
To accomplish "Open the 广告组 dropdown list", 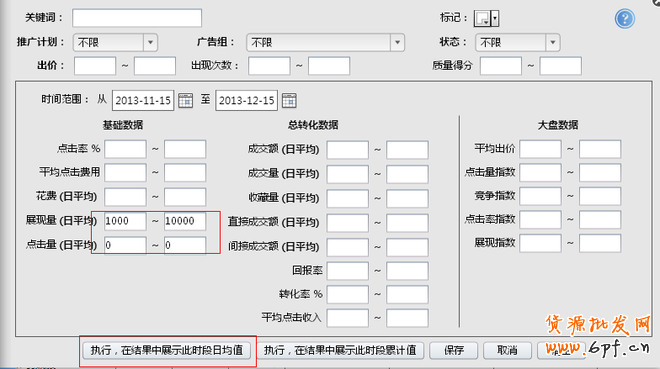I will pyautogui.click(x=397, y=42).
